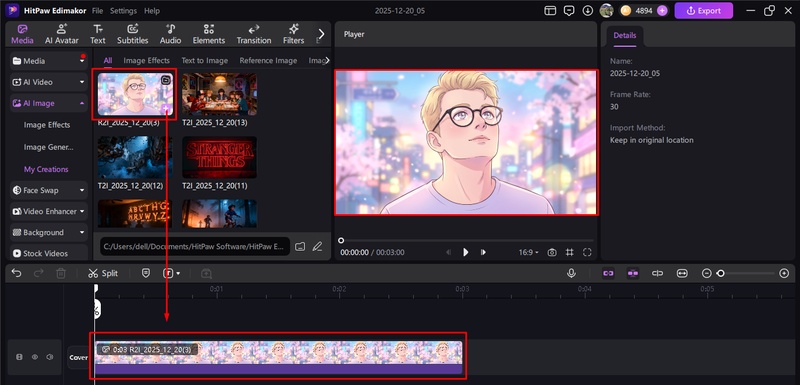The image size is (800, 385).
Task: Open the Settings menu
Action: click(x=123, y=11)
